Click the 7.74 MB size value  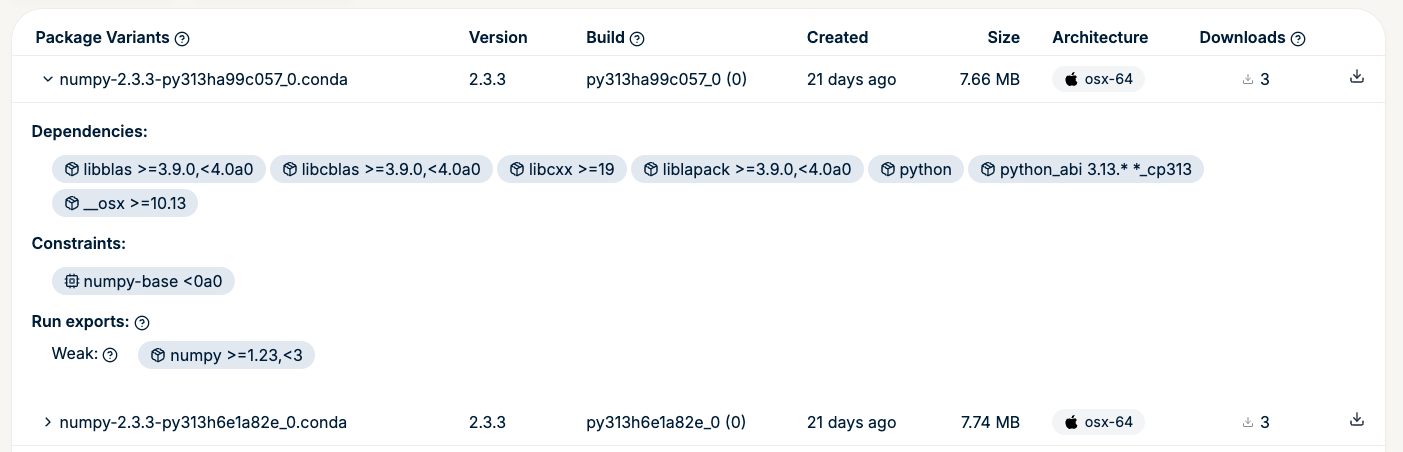coord(990,422)
